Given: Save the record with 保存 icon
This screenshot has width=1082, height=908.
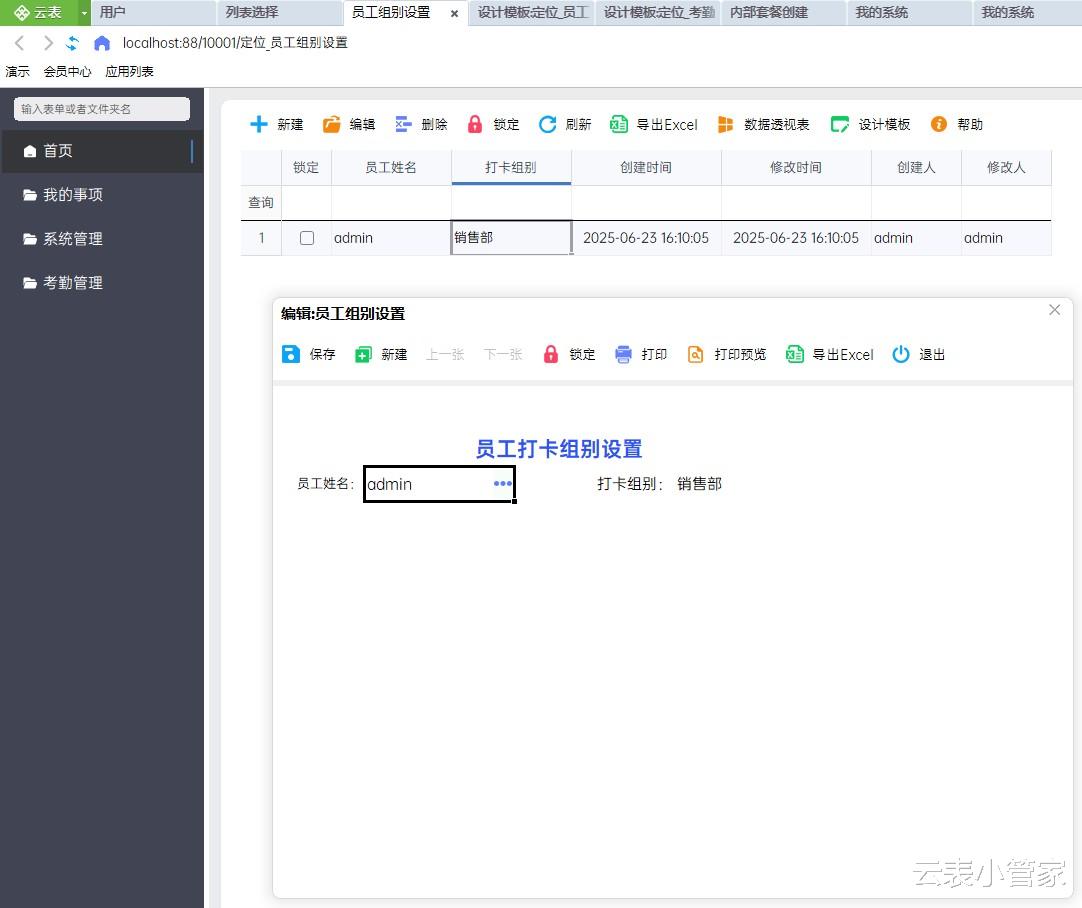Looking at the screenshot, I should [x=291, y=354].
